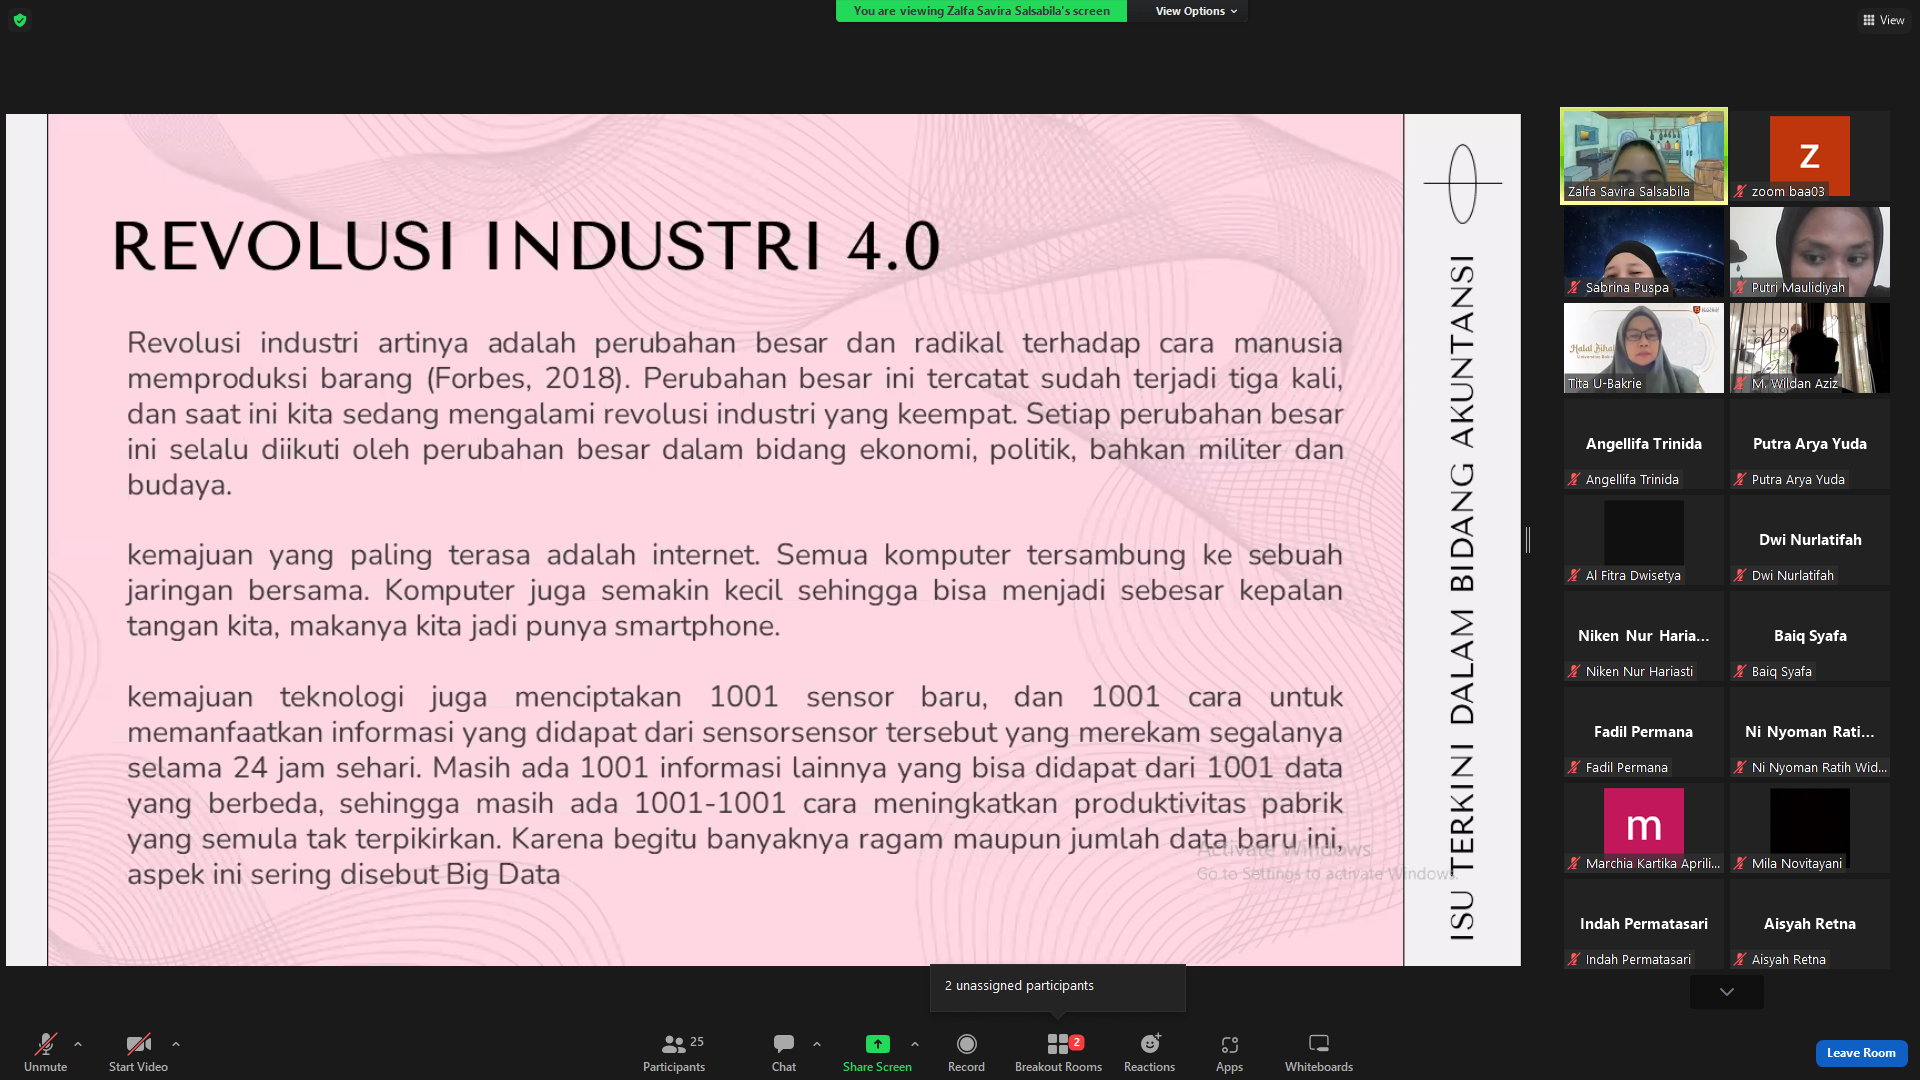Screen dimensions: 1920x1080
Task: Expand audio options arrow beside Unmute
Action: pyautogui.click(x=78, y=1044)
